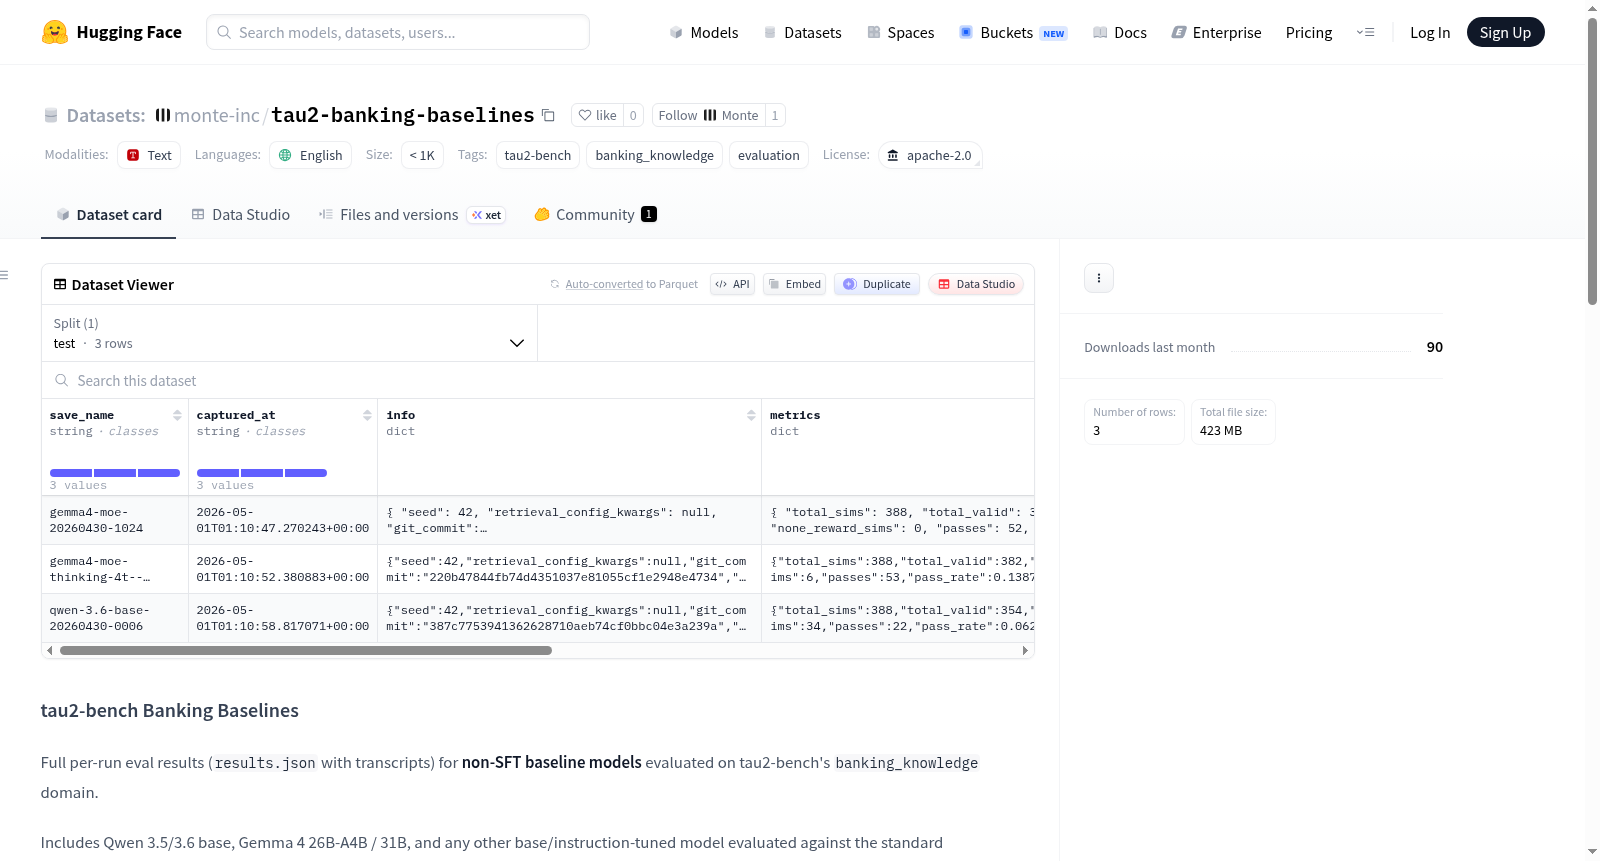This screenshot has height=861, width=1600.
Task: Open the tau2-banking-baselines dataset title link
Action: pyautogui.click(x=403, y=115)
